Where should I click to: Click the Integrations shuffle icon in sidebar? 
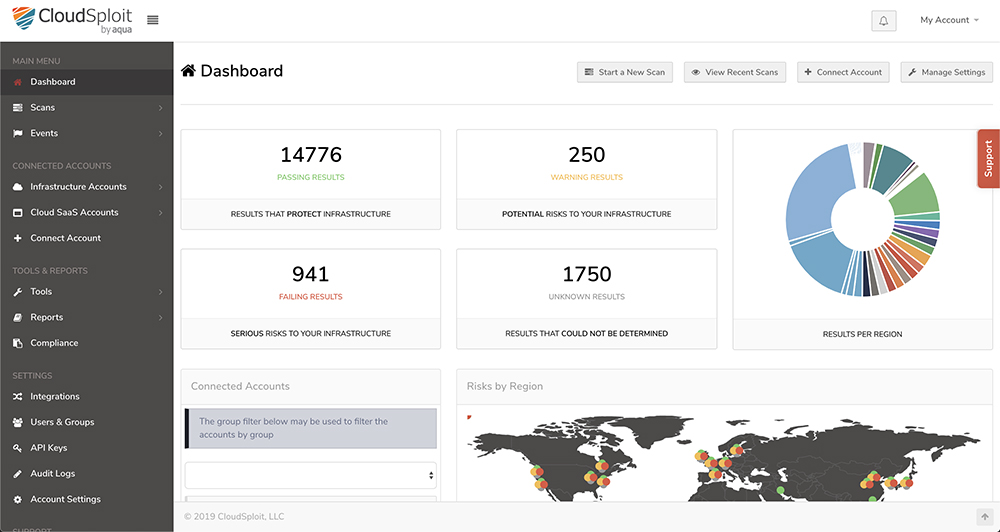[18, 397]
